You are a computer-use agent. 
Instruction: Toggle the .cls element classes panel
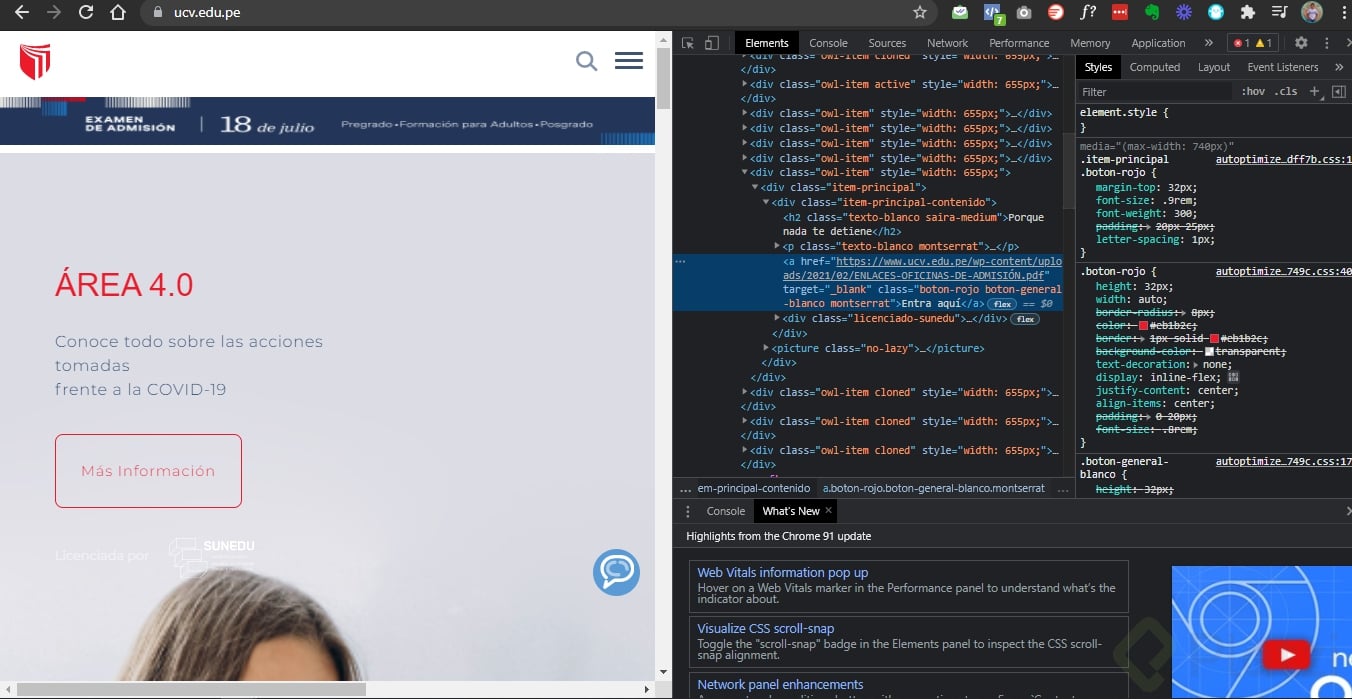[x=1286, y=91]
